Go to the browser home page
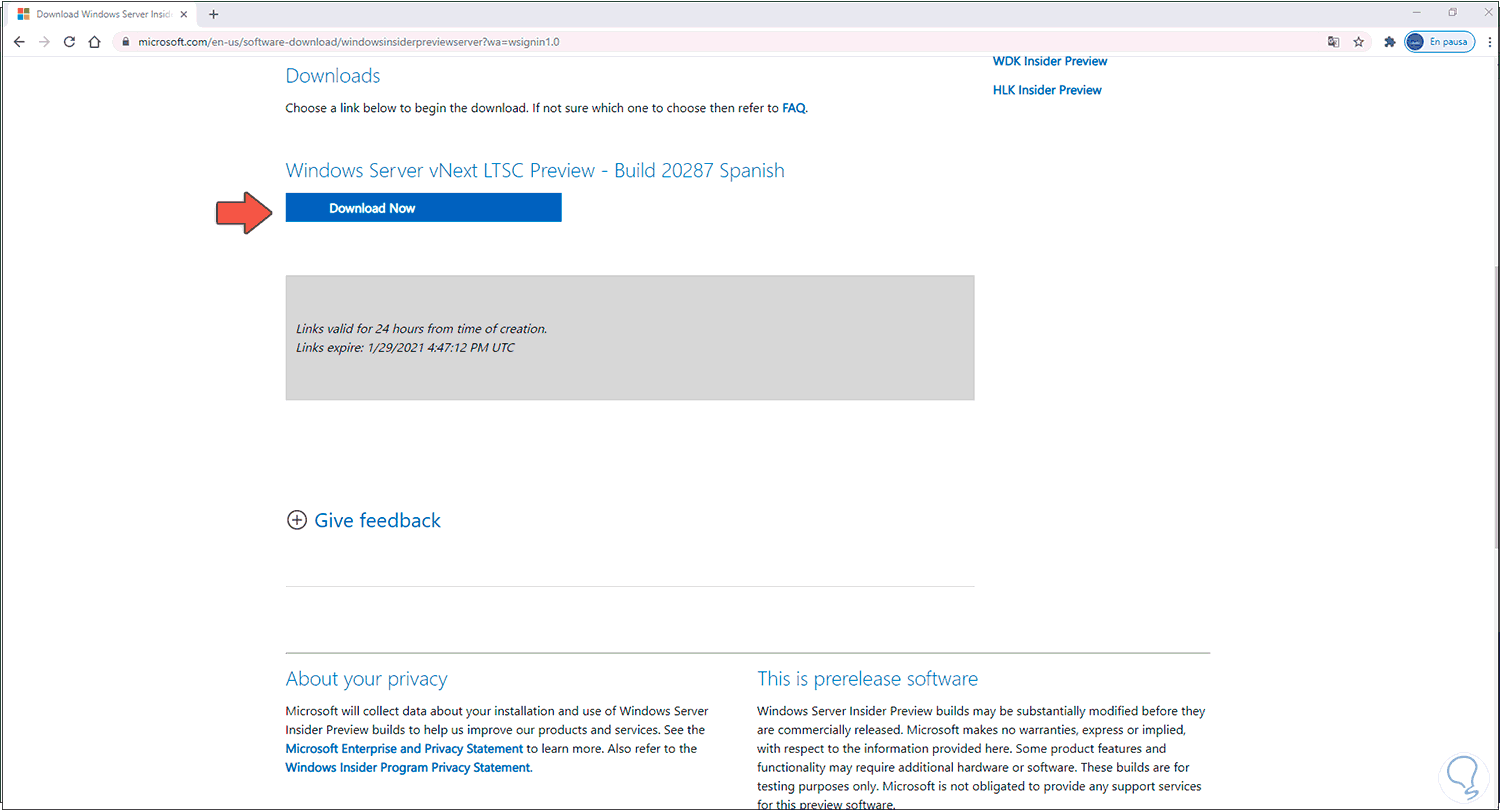Screen dimensions: 1500x811 [x=94, y=42]
